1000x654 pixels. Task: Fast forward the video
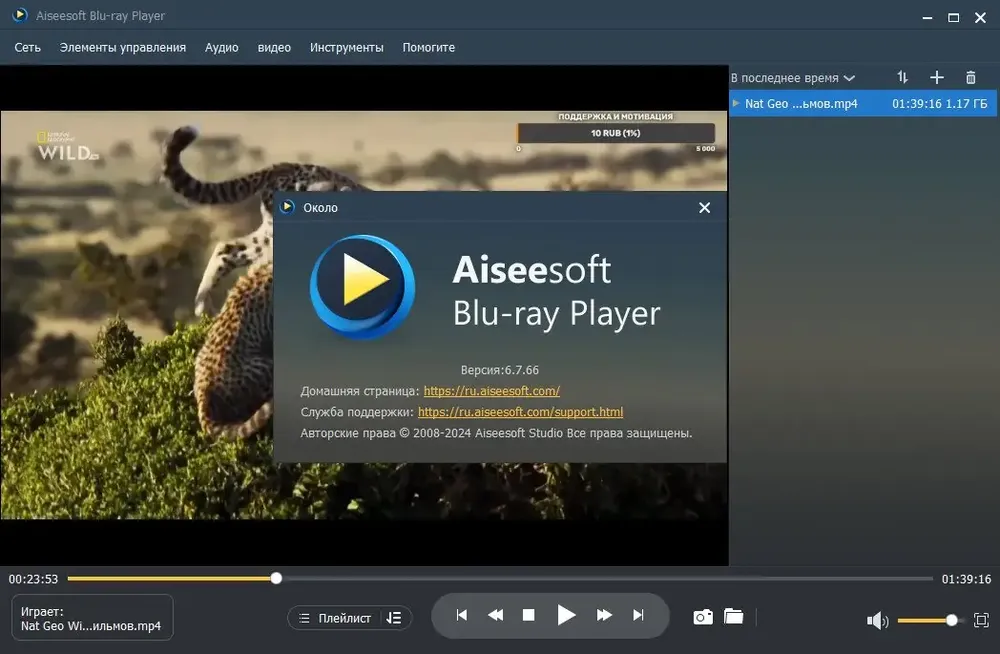(x=604, y=615)
